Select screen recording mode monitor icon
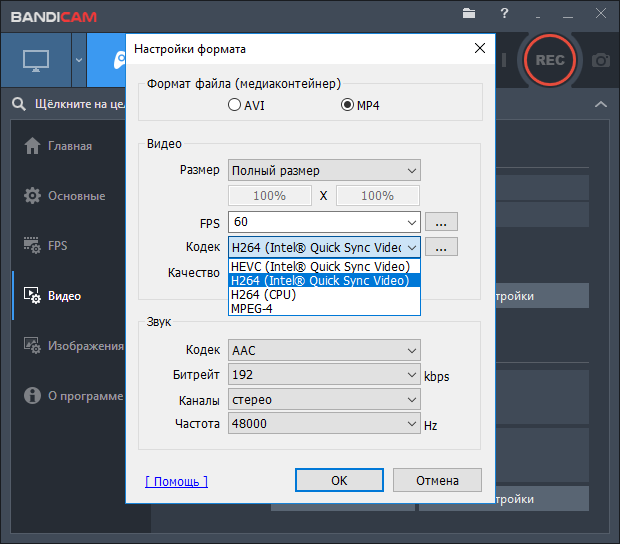The image size is (620, 544). coord(36,60)
